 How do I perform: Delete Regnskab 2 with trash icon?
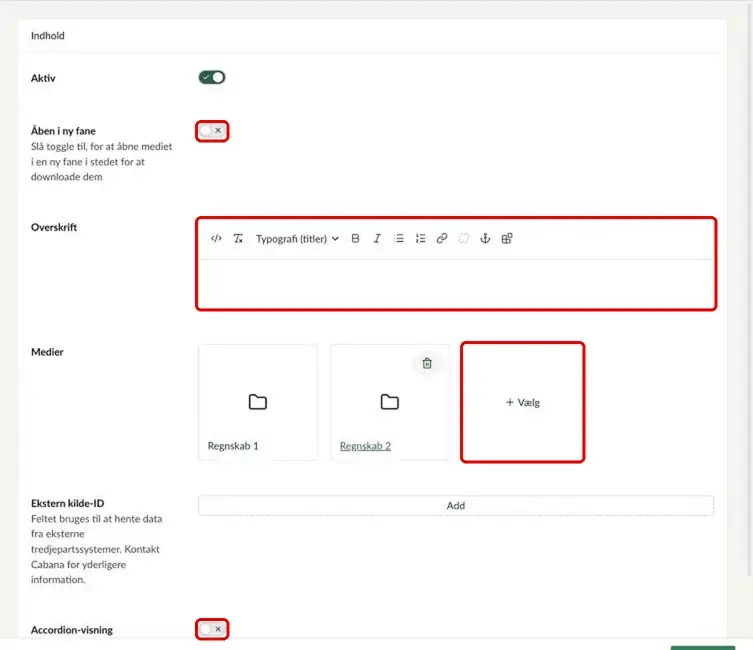[x=427, y=363]
